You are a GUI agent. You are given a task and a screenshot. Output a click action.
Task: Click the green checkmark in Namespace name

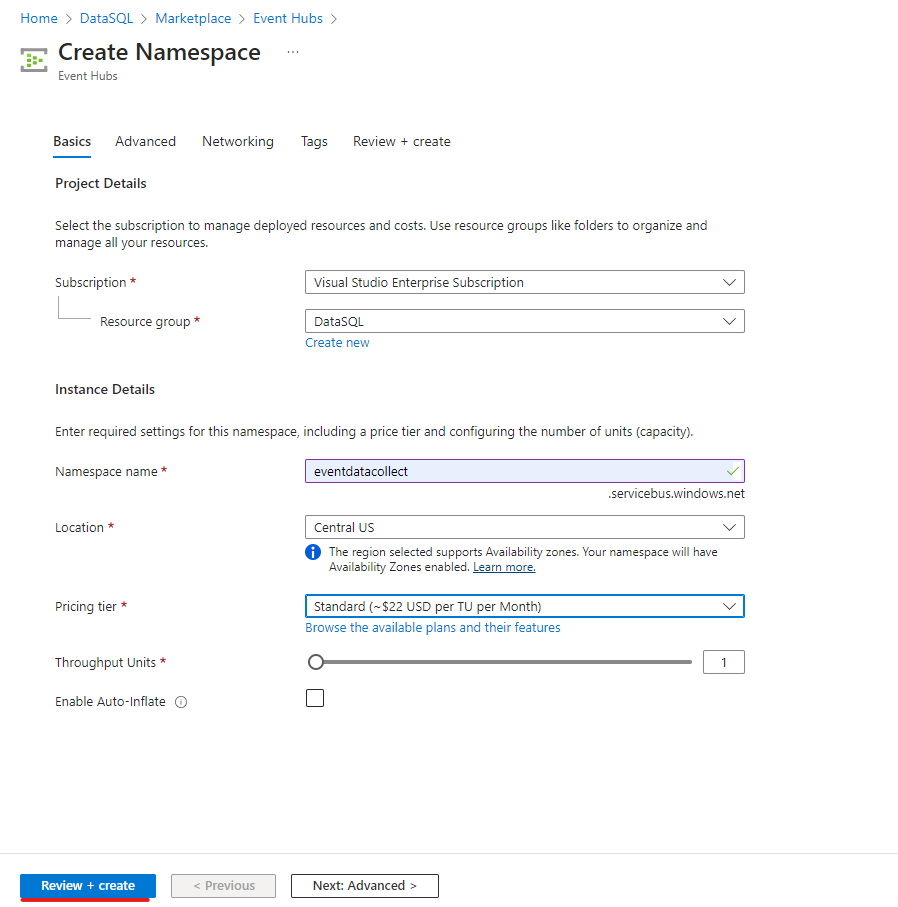click(x=733, y=471)
